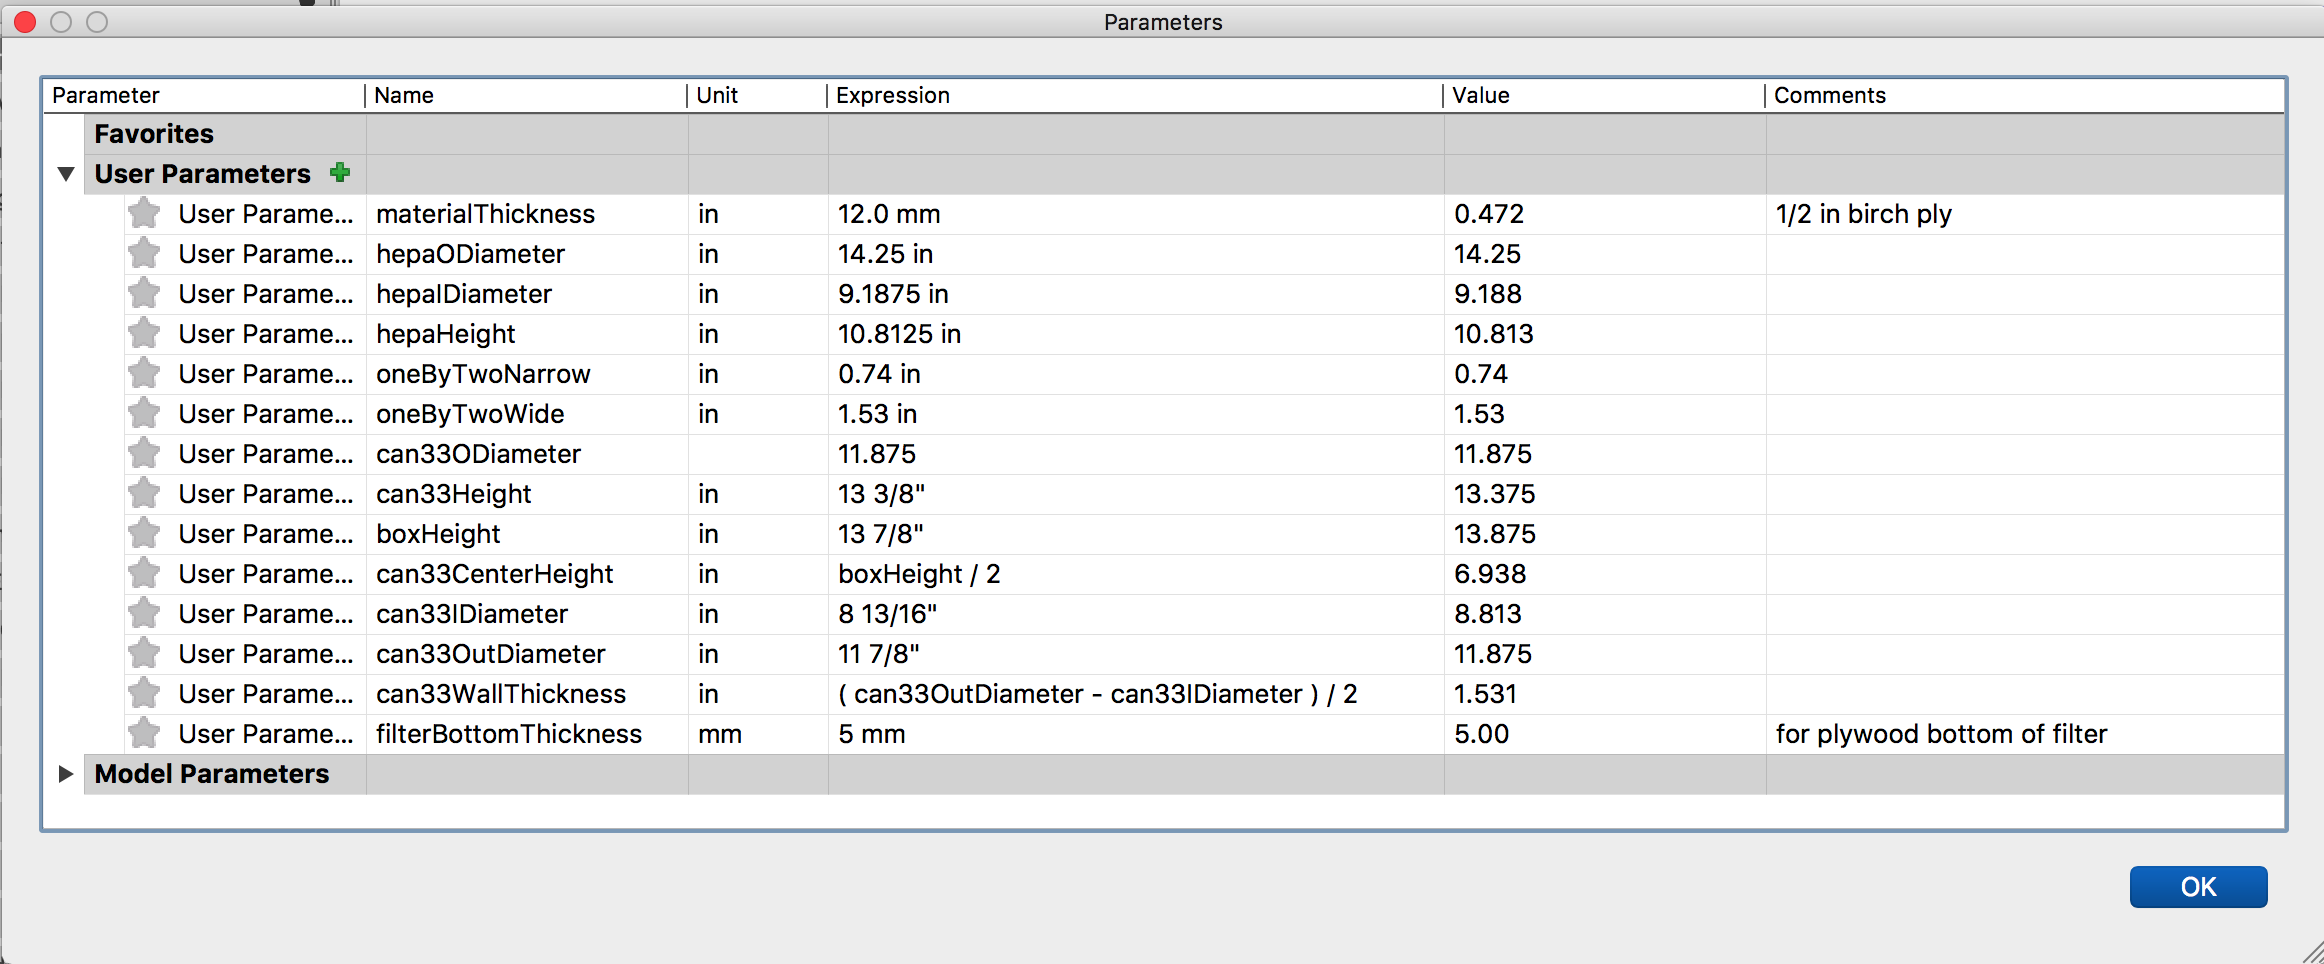Favorite the oneByTwoNarrow parameter star

coord(144,373)
